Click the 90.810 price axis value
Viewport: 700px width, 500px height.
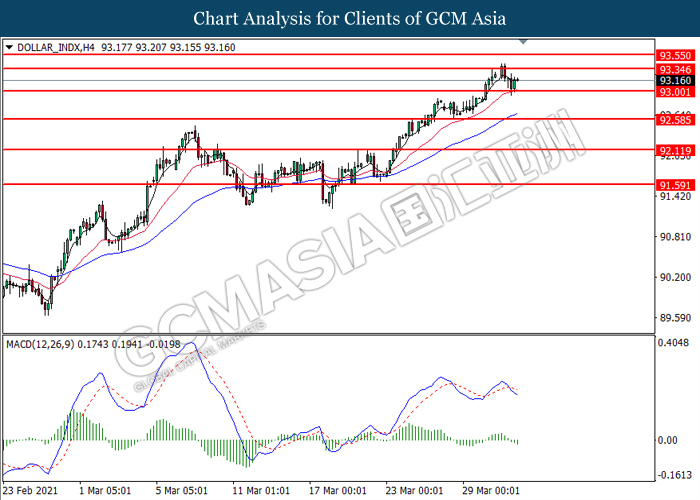tap(674, 237)
